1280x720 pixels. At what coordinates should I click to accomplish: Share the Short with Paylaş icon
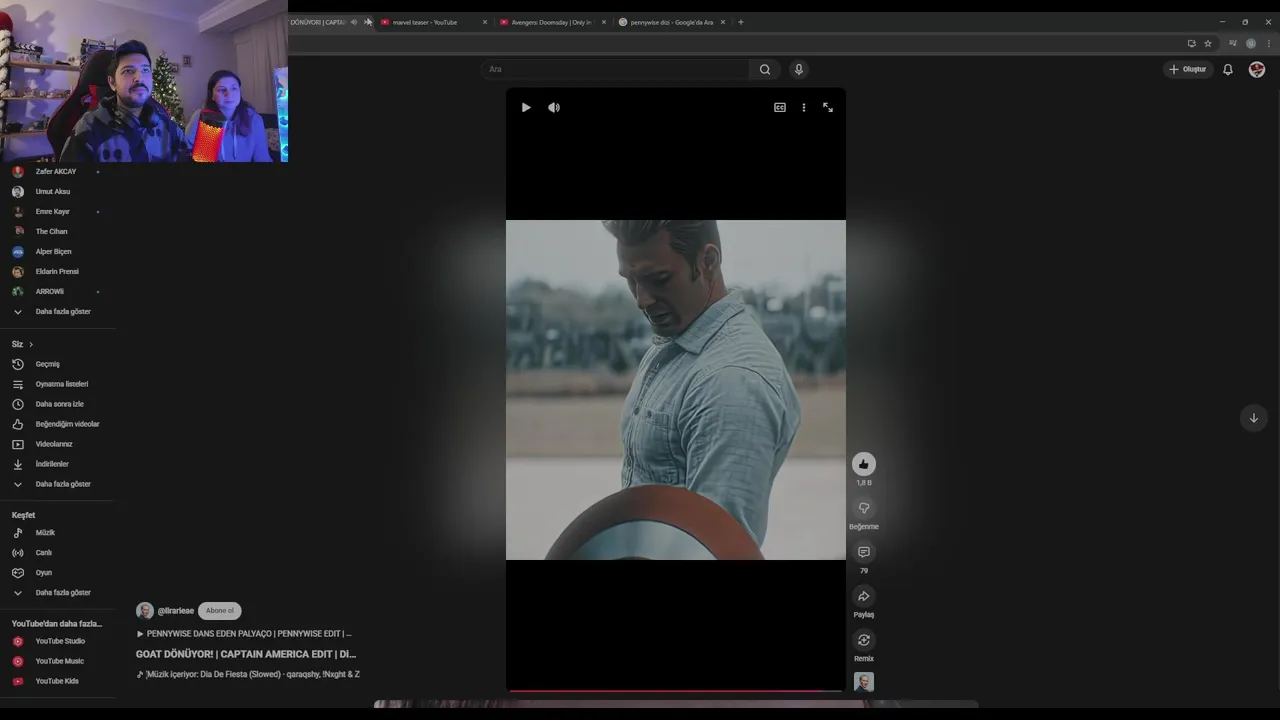864,596
